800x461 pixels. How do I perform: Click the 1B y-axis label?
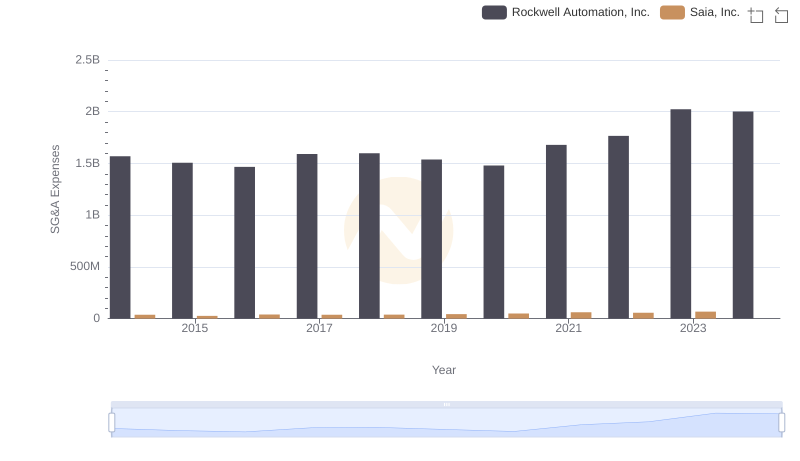coord(92,215)
